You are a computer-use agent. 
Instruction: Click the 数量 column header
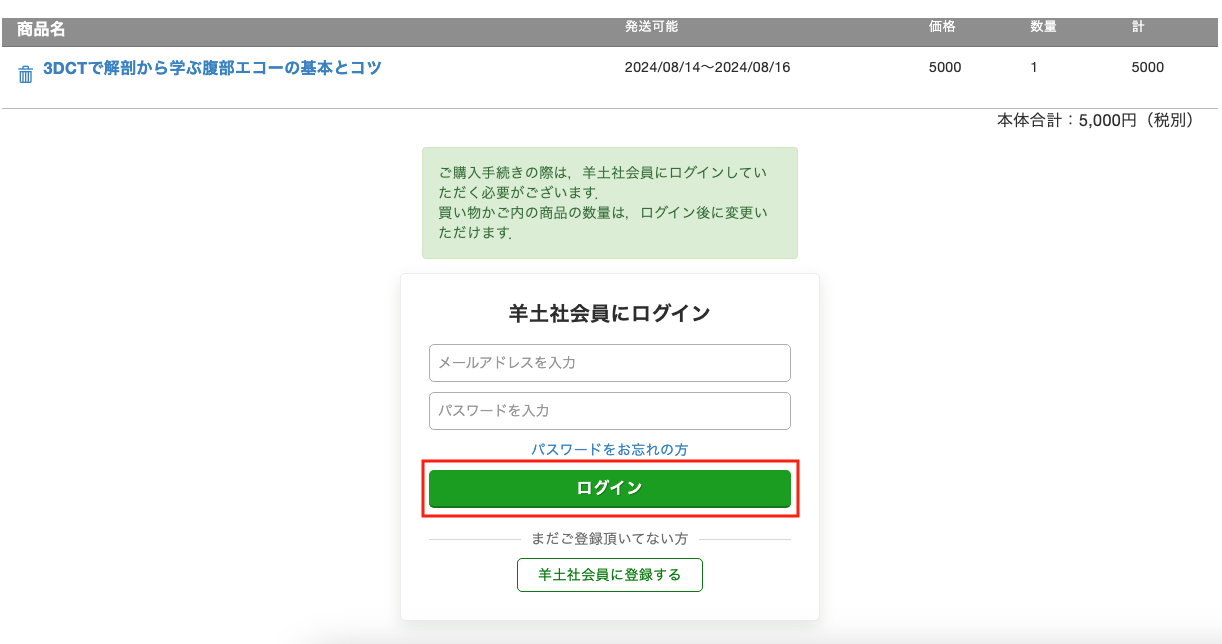(x=1043, y=27)
